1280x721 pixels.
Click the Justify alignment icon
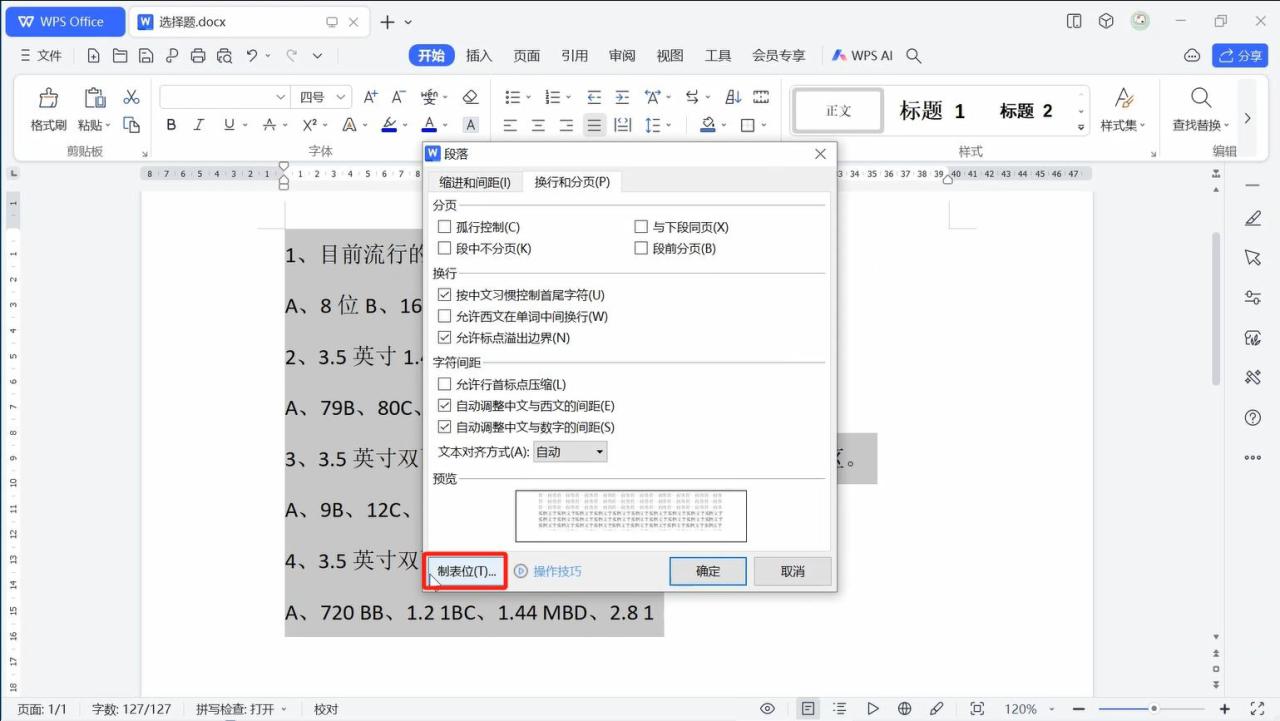(594, 125)
